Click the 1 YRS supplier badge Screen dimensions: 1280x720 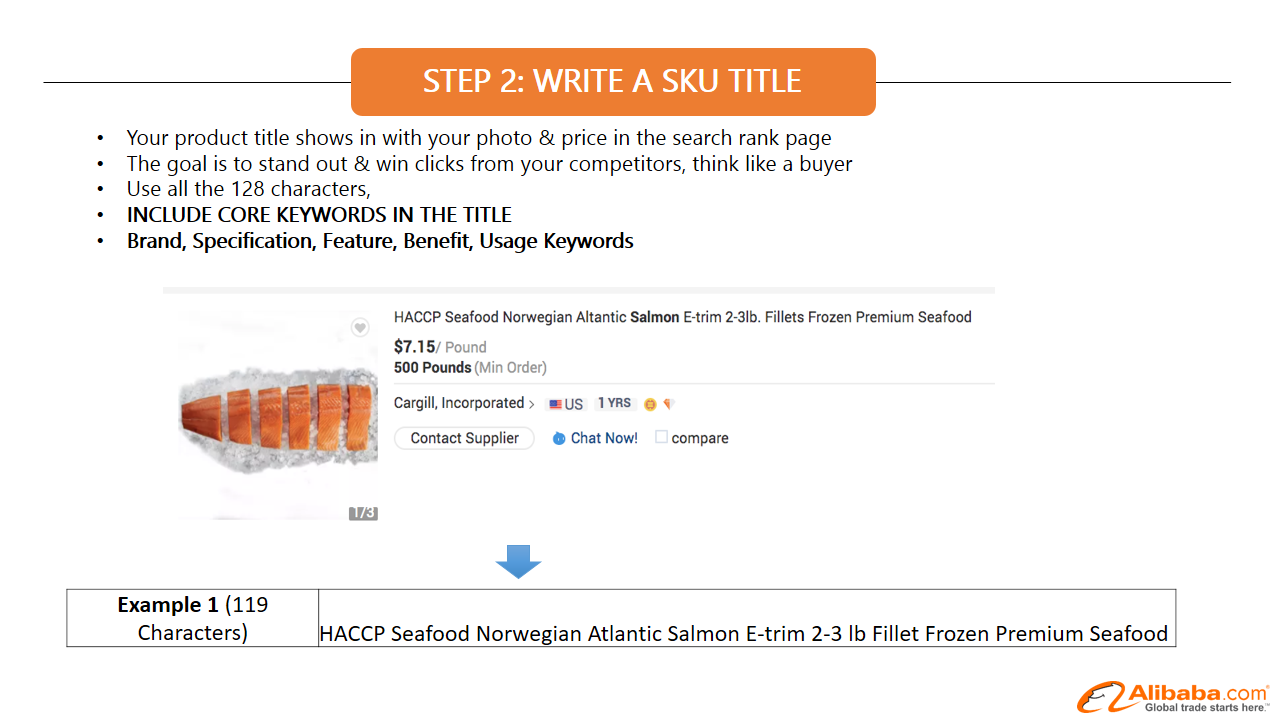pyautogui.click(x=614, y=403)
